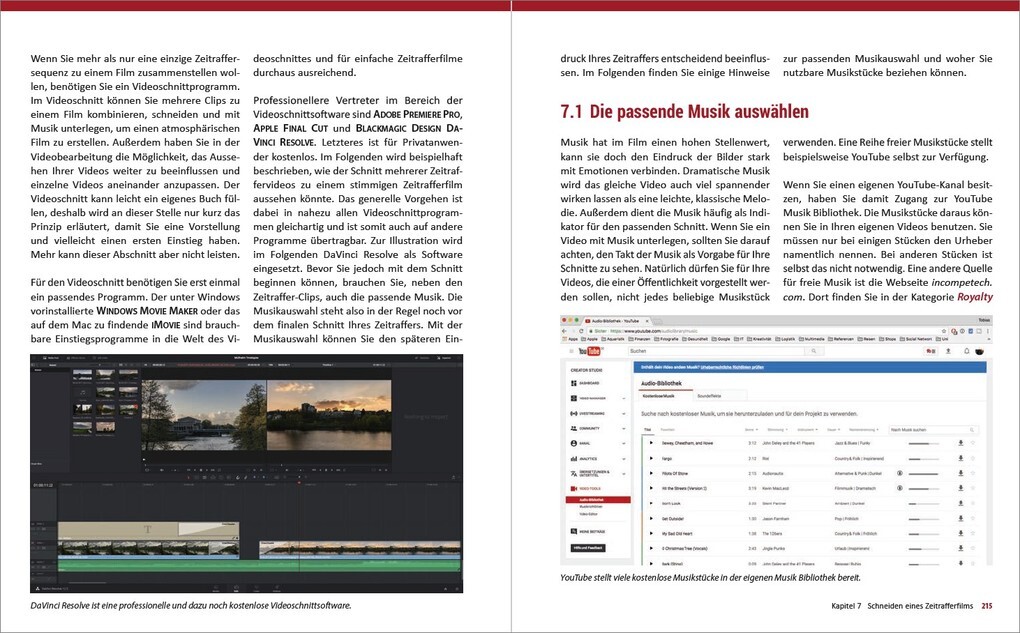Click the DaVinci Resolve home icon
1020x633 pixels.
pos(444,589)
